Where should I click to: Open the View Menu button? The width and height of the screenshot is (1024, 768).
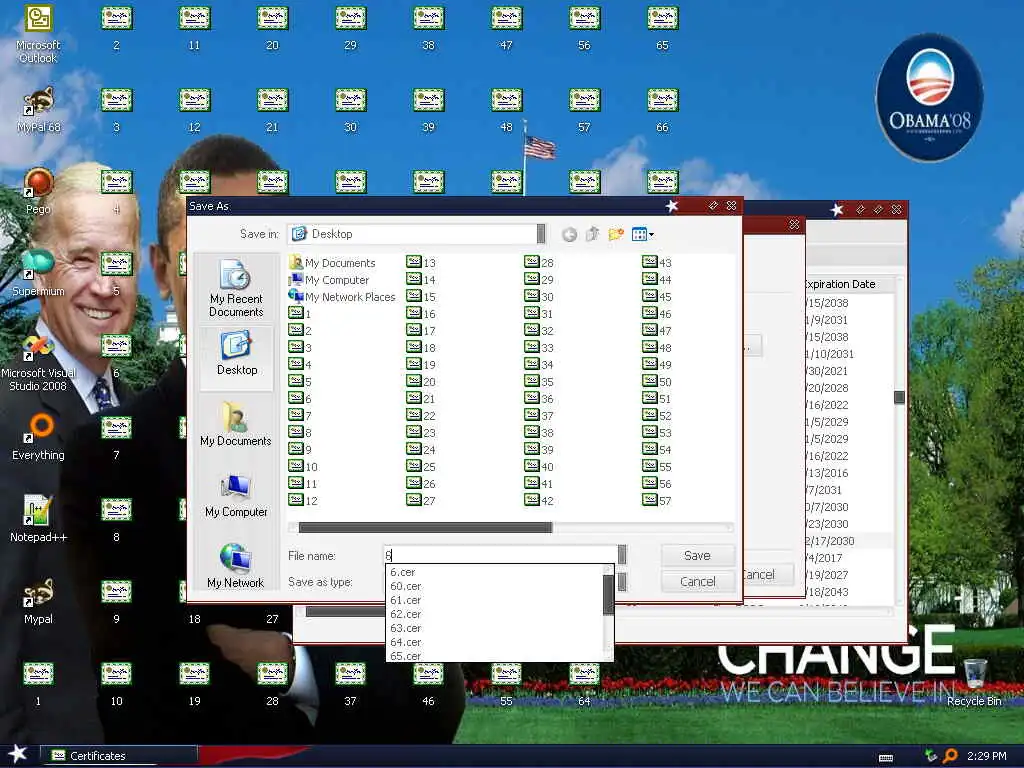pyautogui.click(x=643, y=234)
